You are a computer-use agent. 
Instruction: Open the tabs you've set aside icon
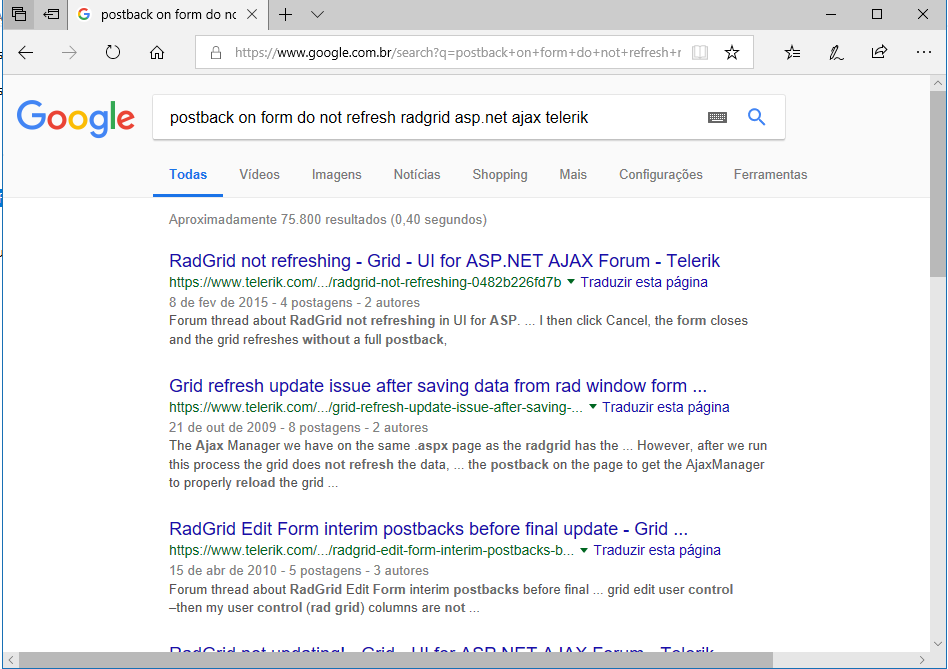(19, 14)
